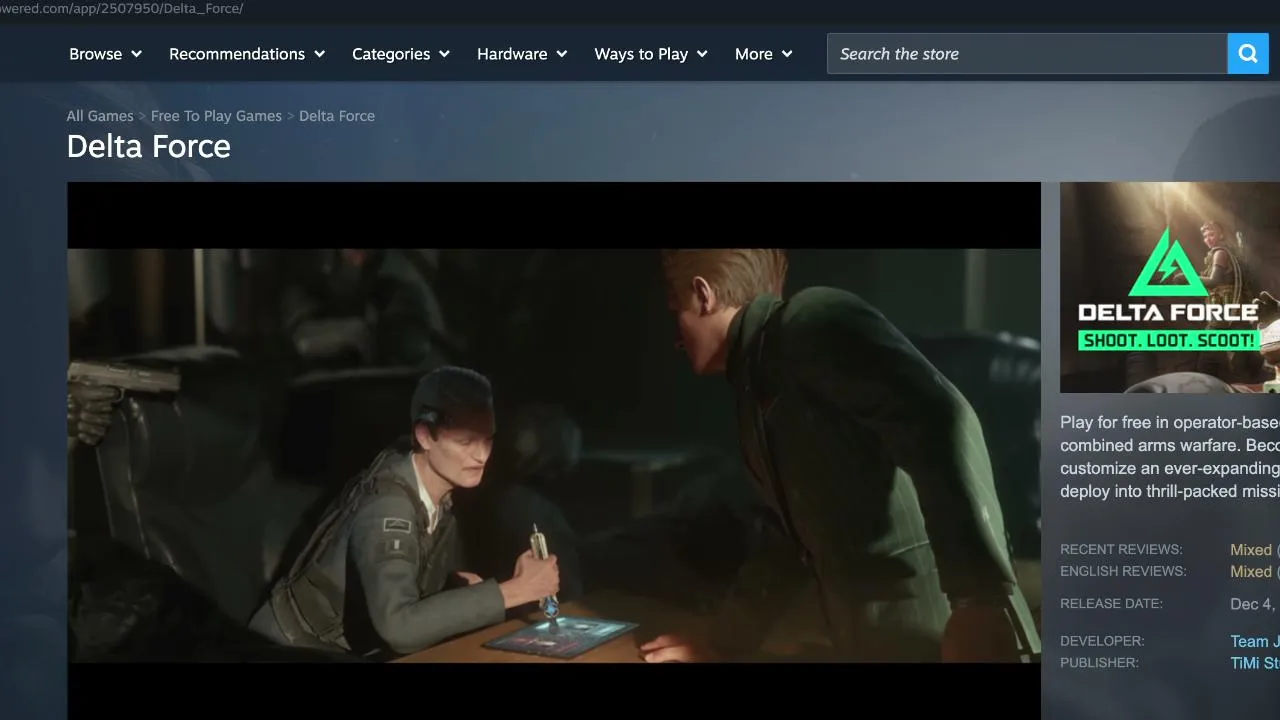Viewport: 1280px width, 720px height.
Task: Click the RELEASE DATE label
Action: [x=1111, y=604]
